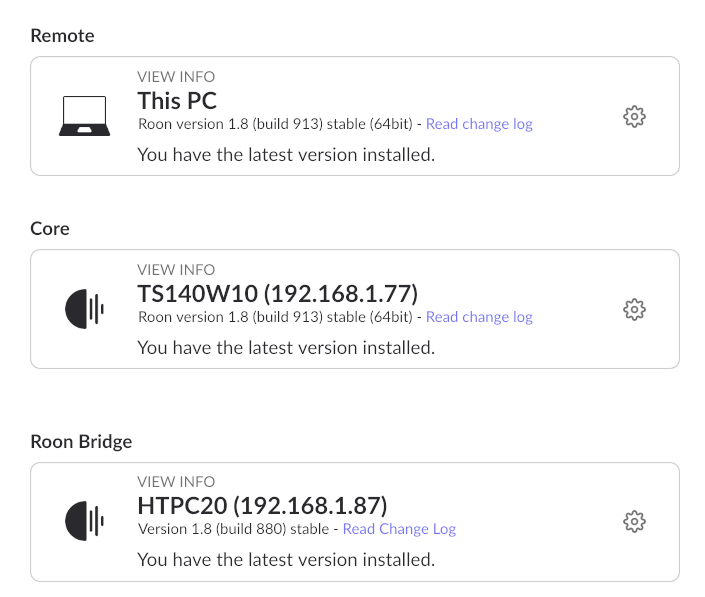This screenshot has height=597, width=705.
Task: Open the settings gear for TS140W10 core
Action: (x=634, y=309)
